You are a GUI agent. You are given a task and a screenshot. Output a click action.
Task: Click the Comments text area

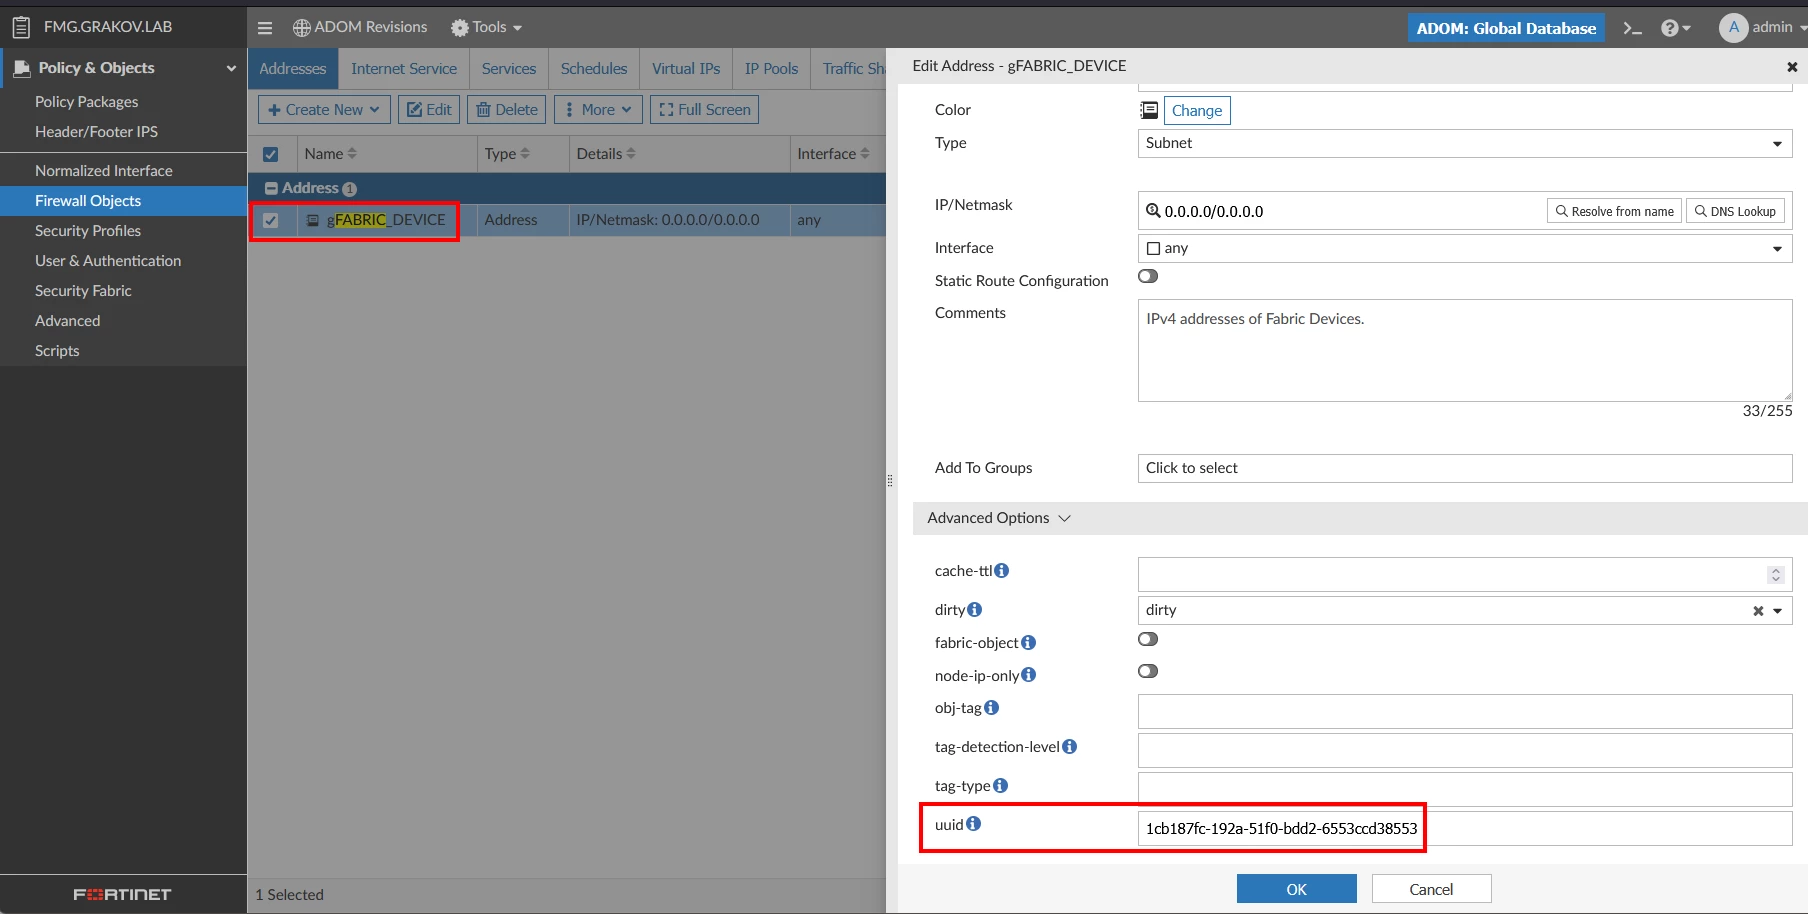[x=1465, y=351]
